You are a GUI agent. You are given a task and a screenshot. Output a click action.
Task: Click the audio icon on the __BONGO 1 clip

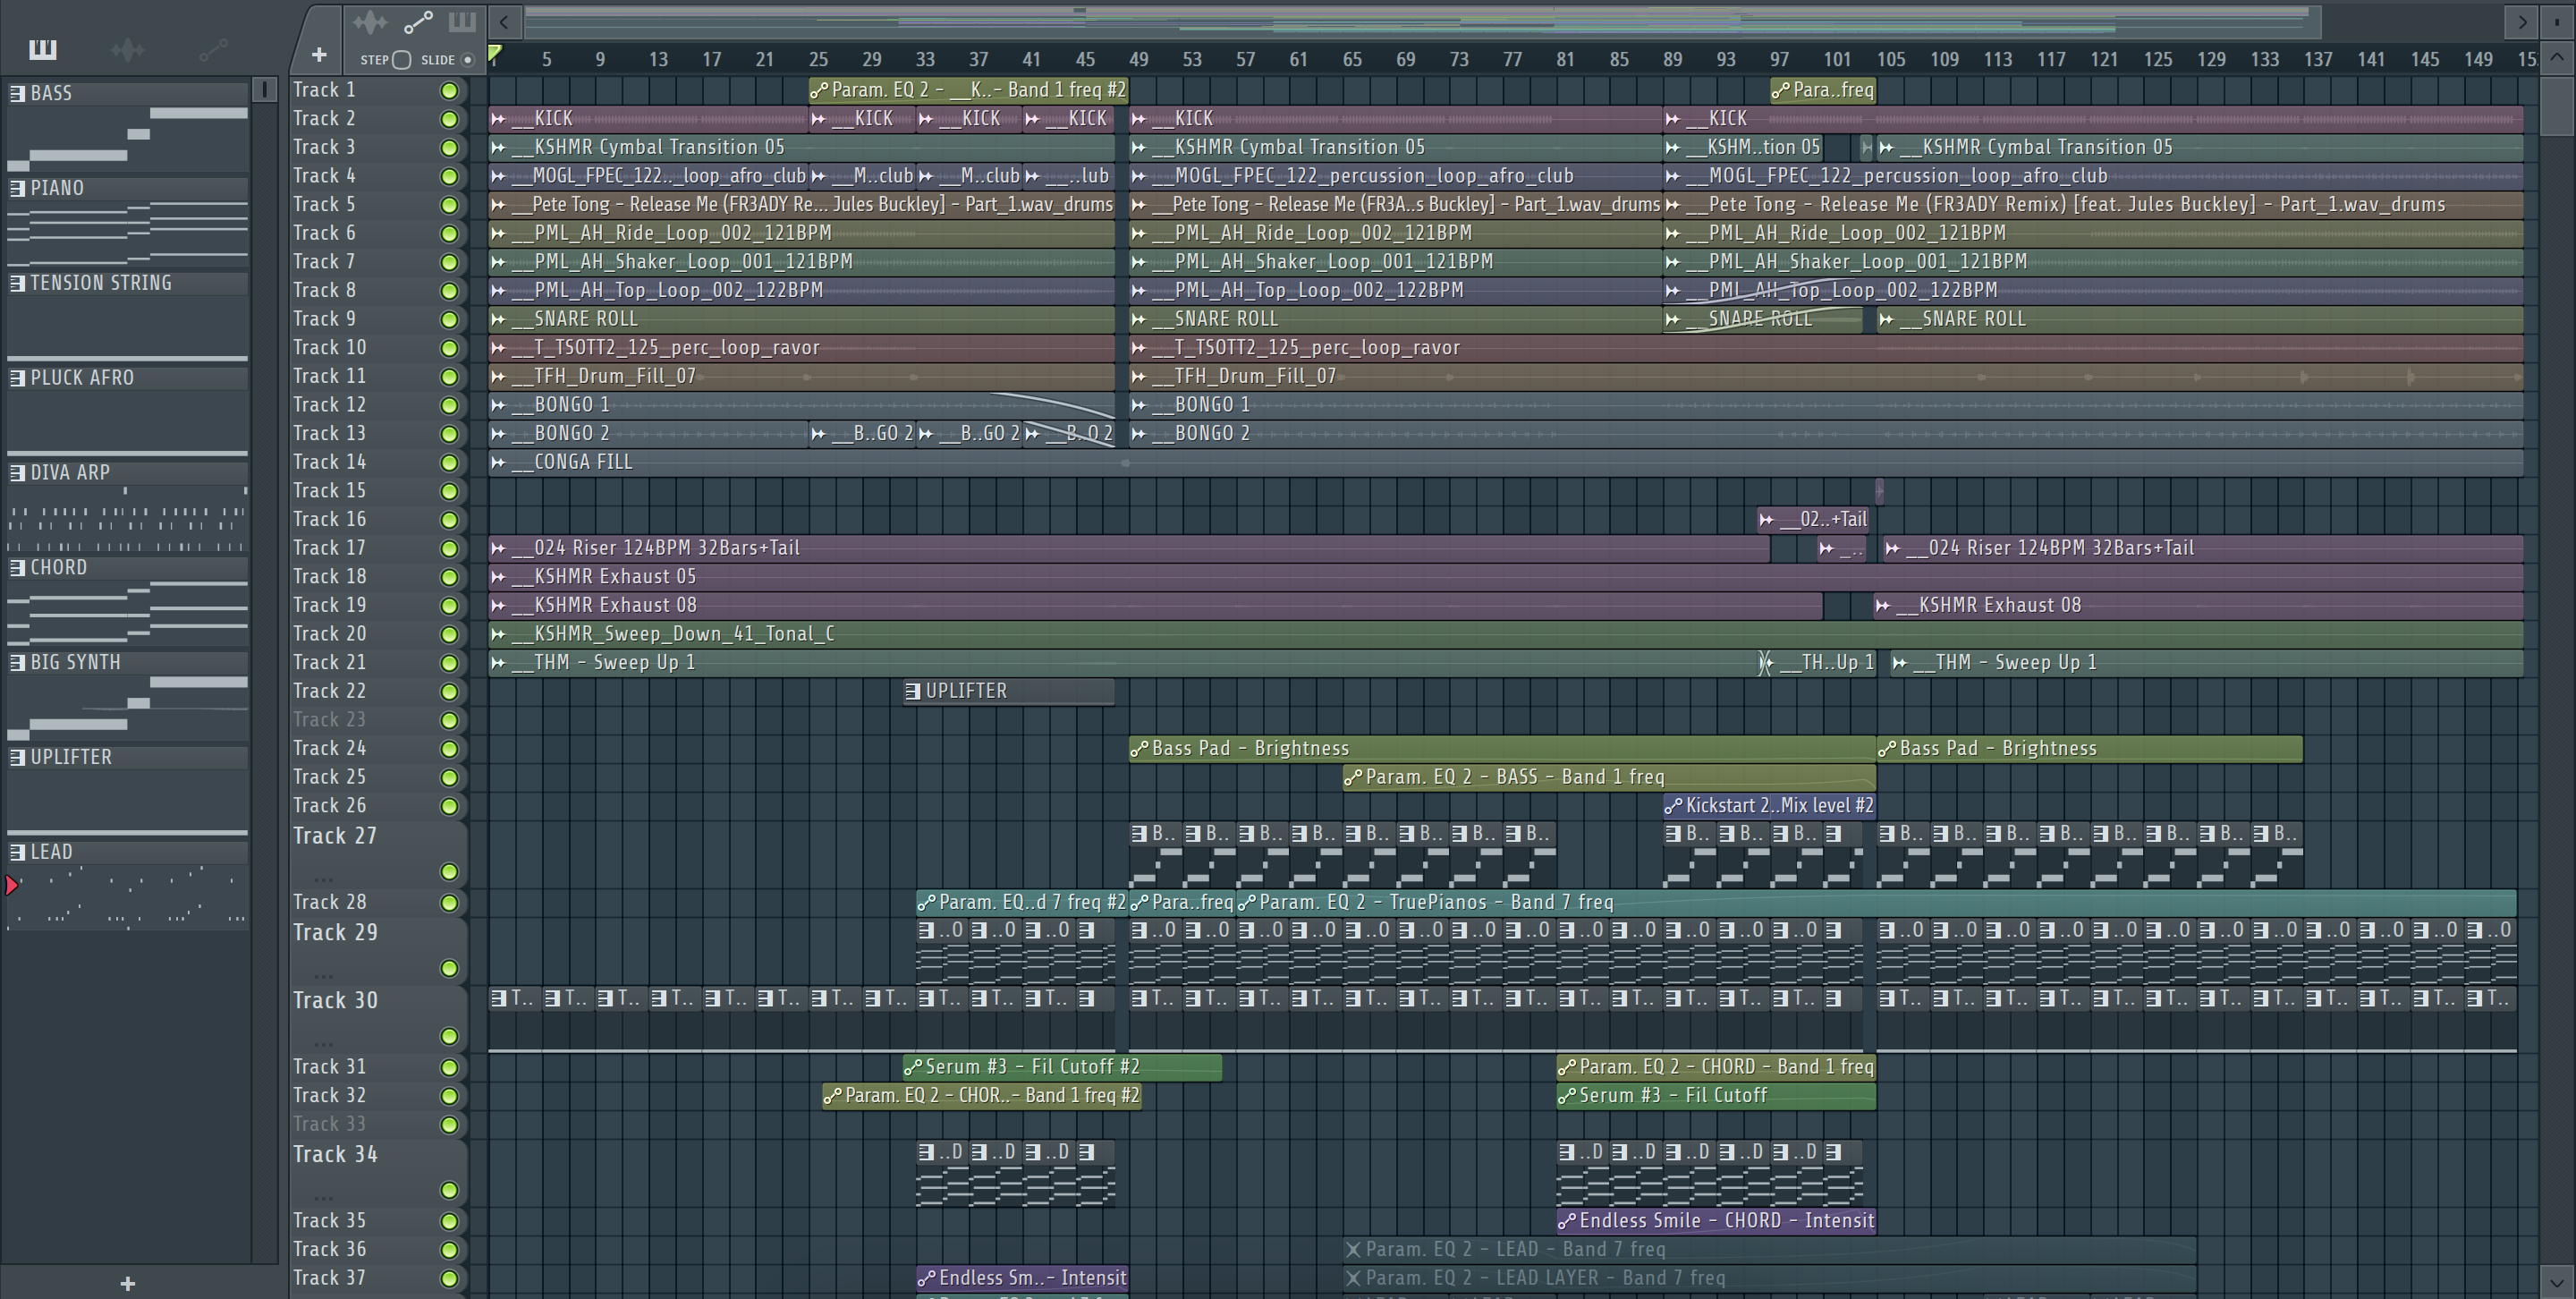498,405
